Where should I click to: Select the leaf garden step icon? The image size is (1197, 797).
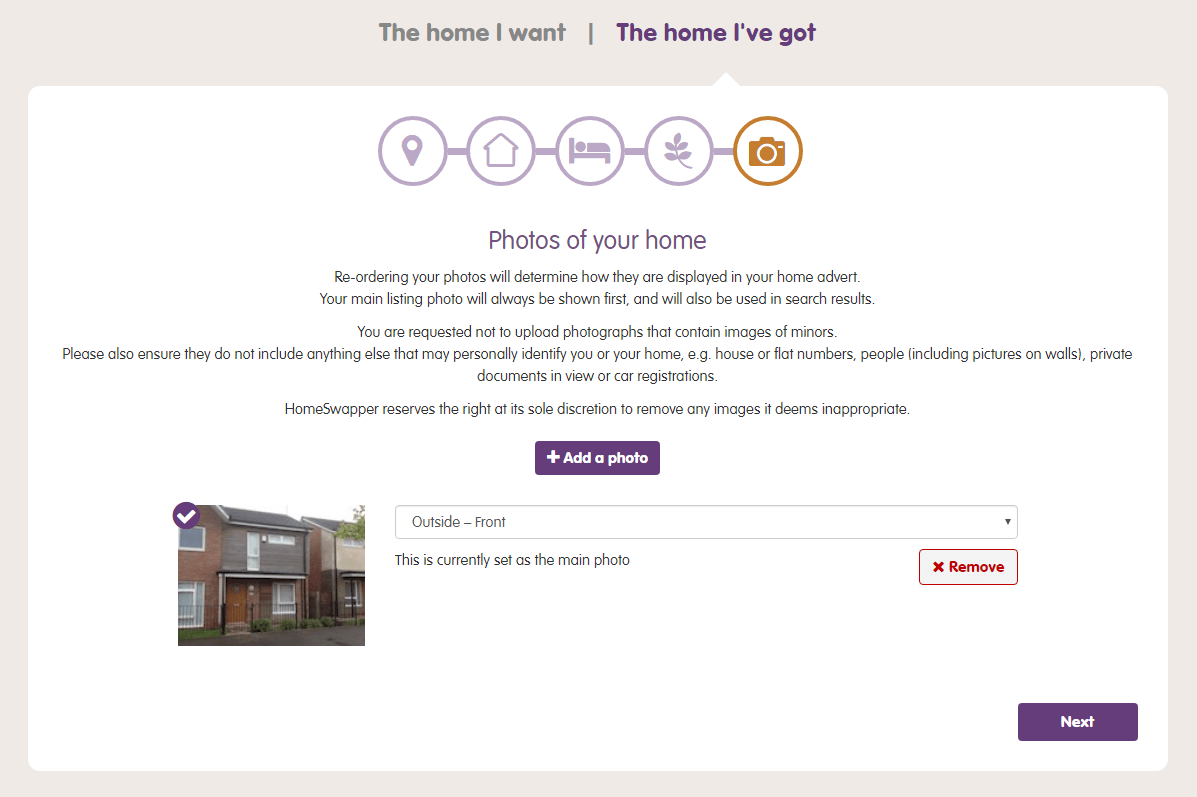679,151
